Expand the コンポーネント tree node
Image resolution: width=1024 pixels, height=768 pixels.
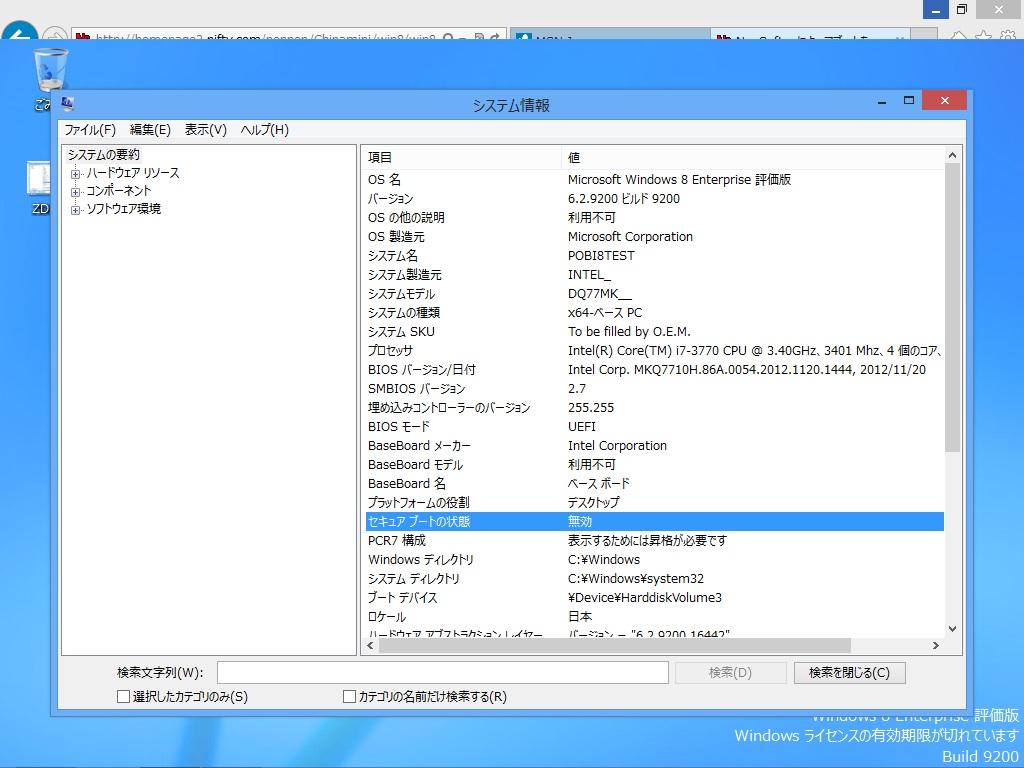tap(76, 192)
